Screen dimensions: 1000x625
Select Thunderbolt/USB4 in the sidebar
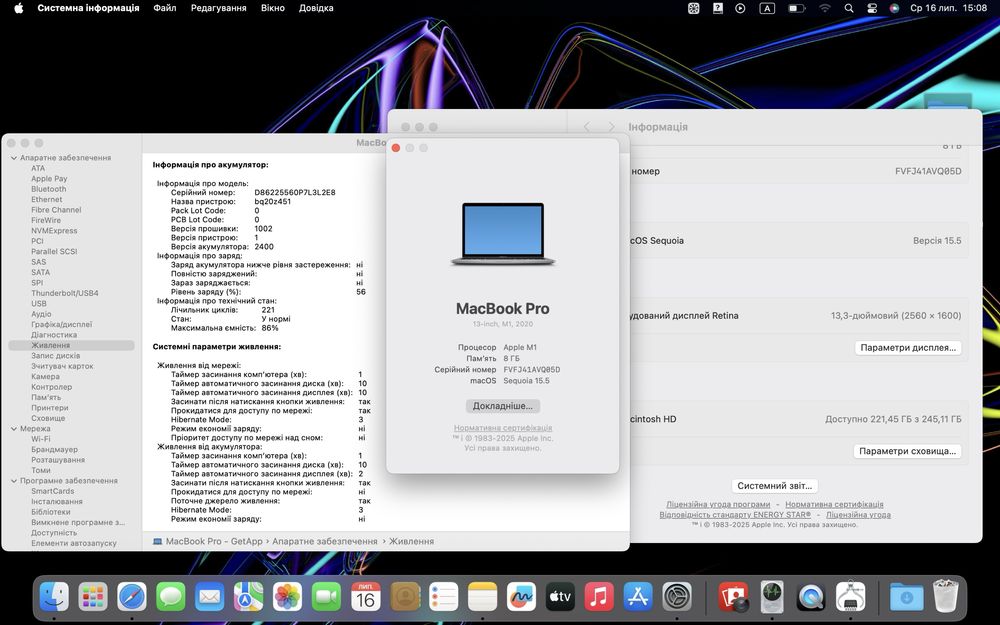(x=65, y=293)
